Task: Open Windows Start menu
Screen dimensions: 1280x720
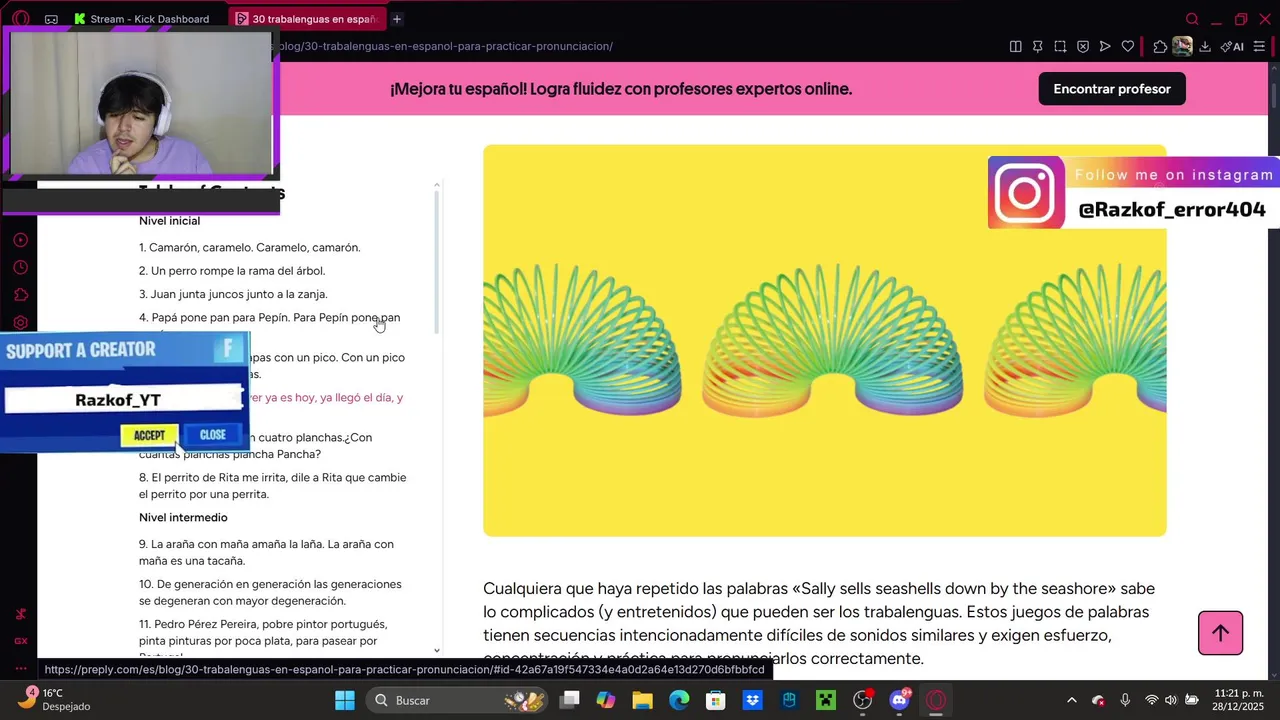Action: tap(345, 700)
